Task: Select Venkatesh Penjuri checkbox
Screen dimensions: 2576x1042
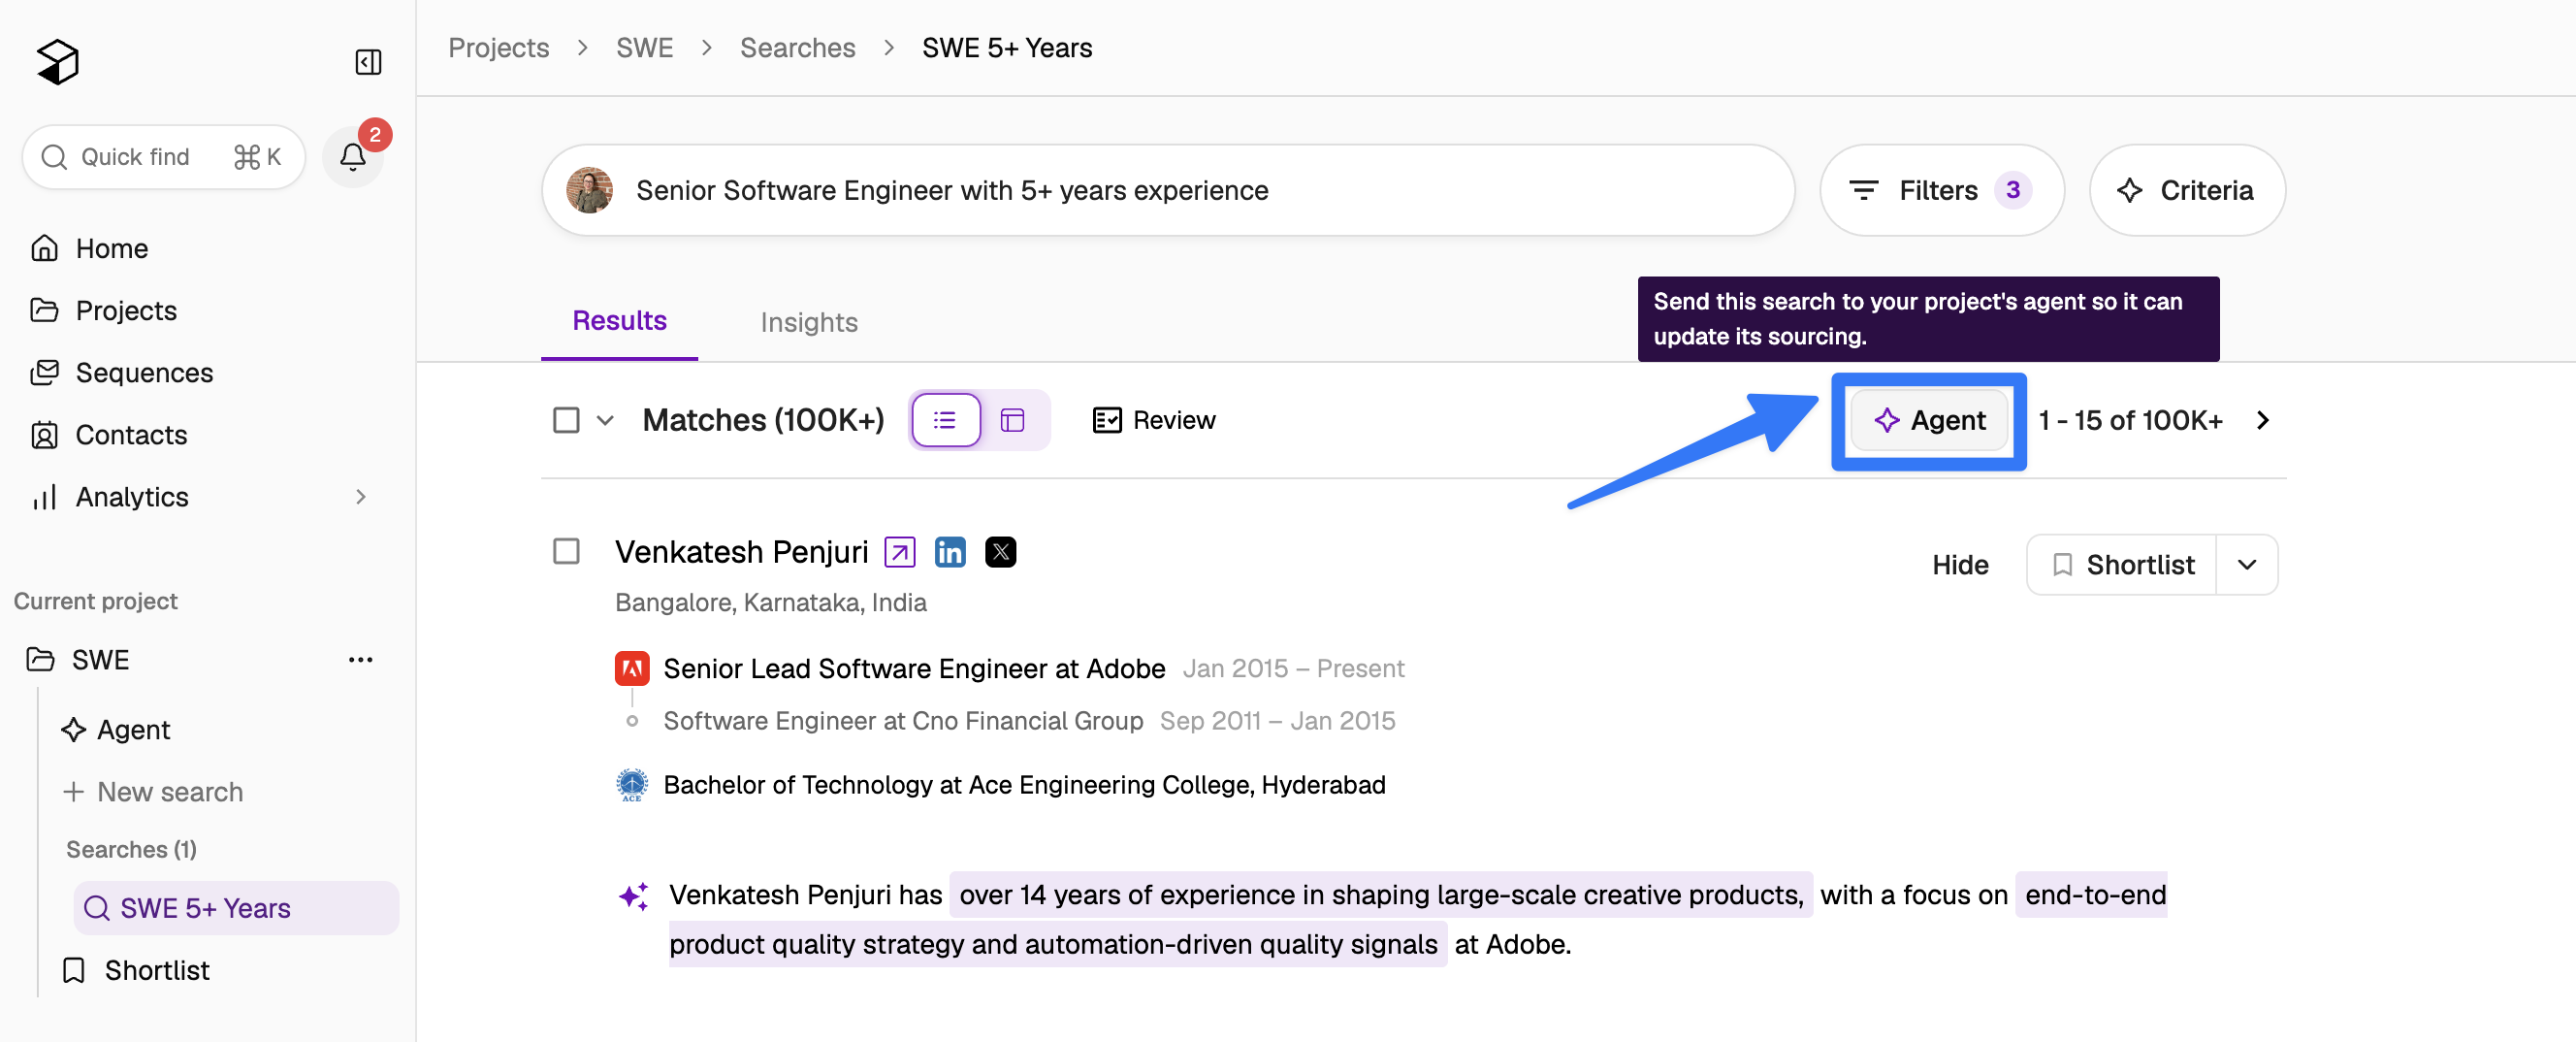Action: 566,551
